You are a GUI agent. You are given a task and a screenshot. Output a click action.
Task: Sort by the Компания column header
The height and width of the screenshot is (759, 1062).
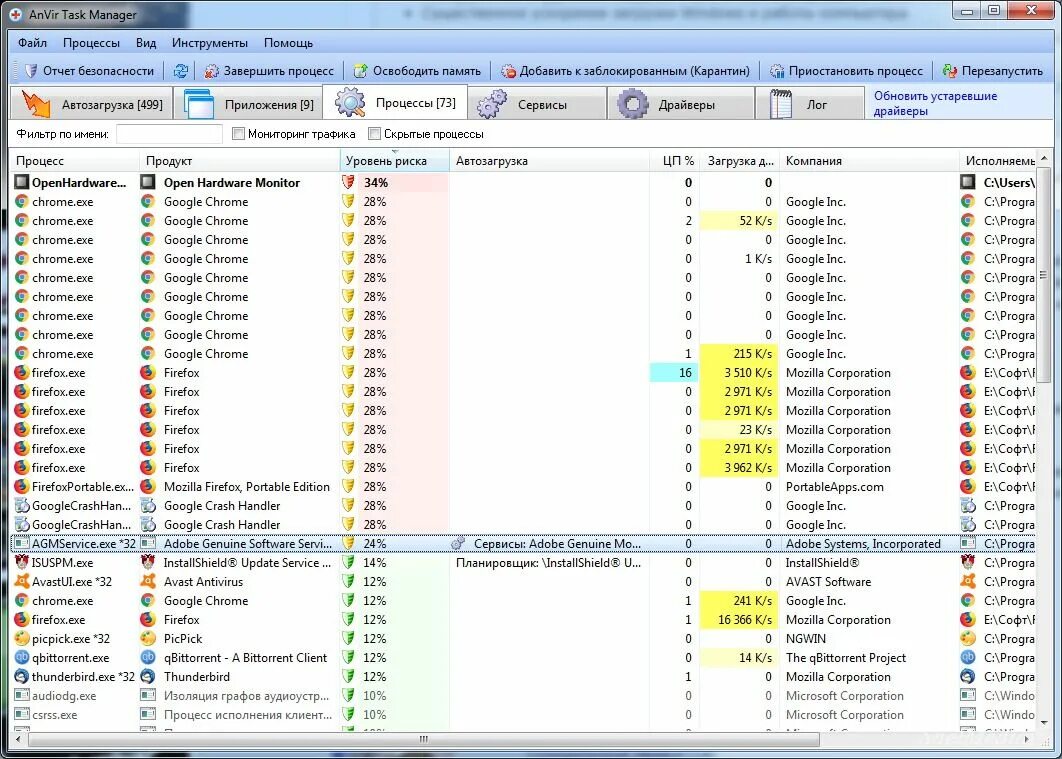869,160
